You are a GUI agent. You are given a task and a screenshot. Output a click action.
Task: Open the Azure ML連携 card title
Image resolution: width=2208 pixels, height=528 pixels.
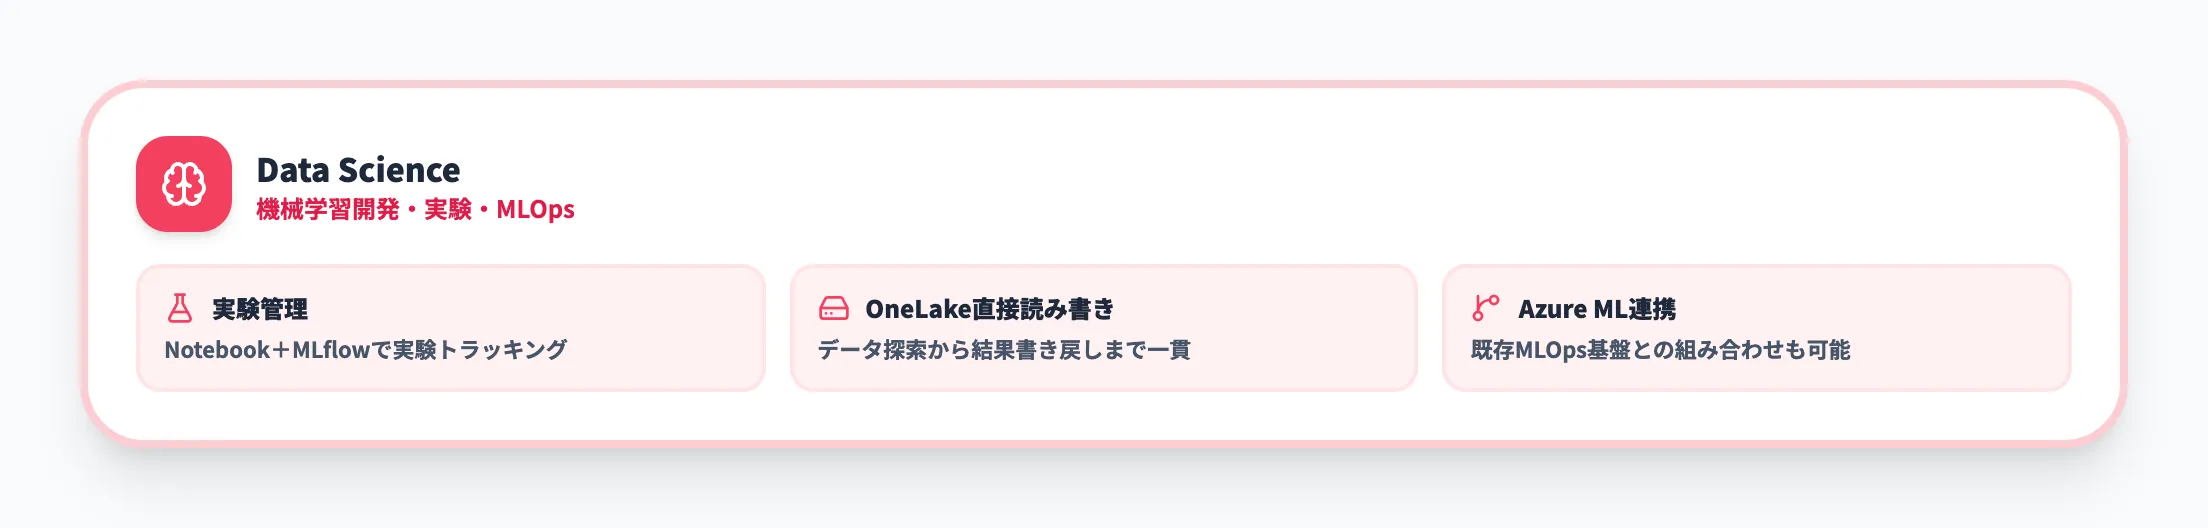[x=1597, y=309]
